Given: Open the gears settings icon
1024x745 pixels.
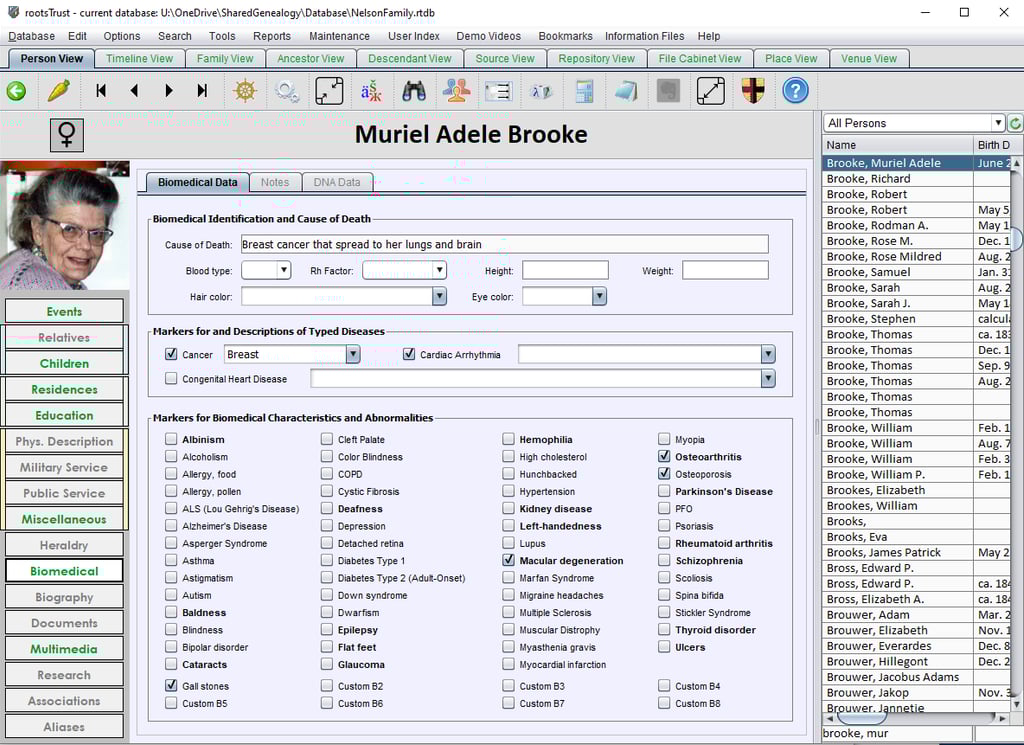Looking at the screenshot, I should [287, 91].
